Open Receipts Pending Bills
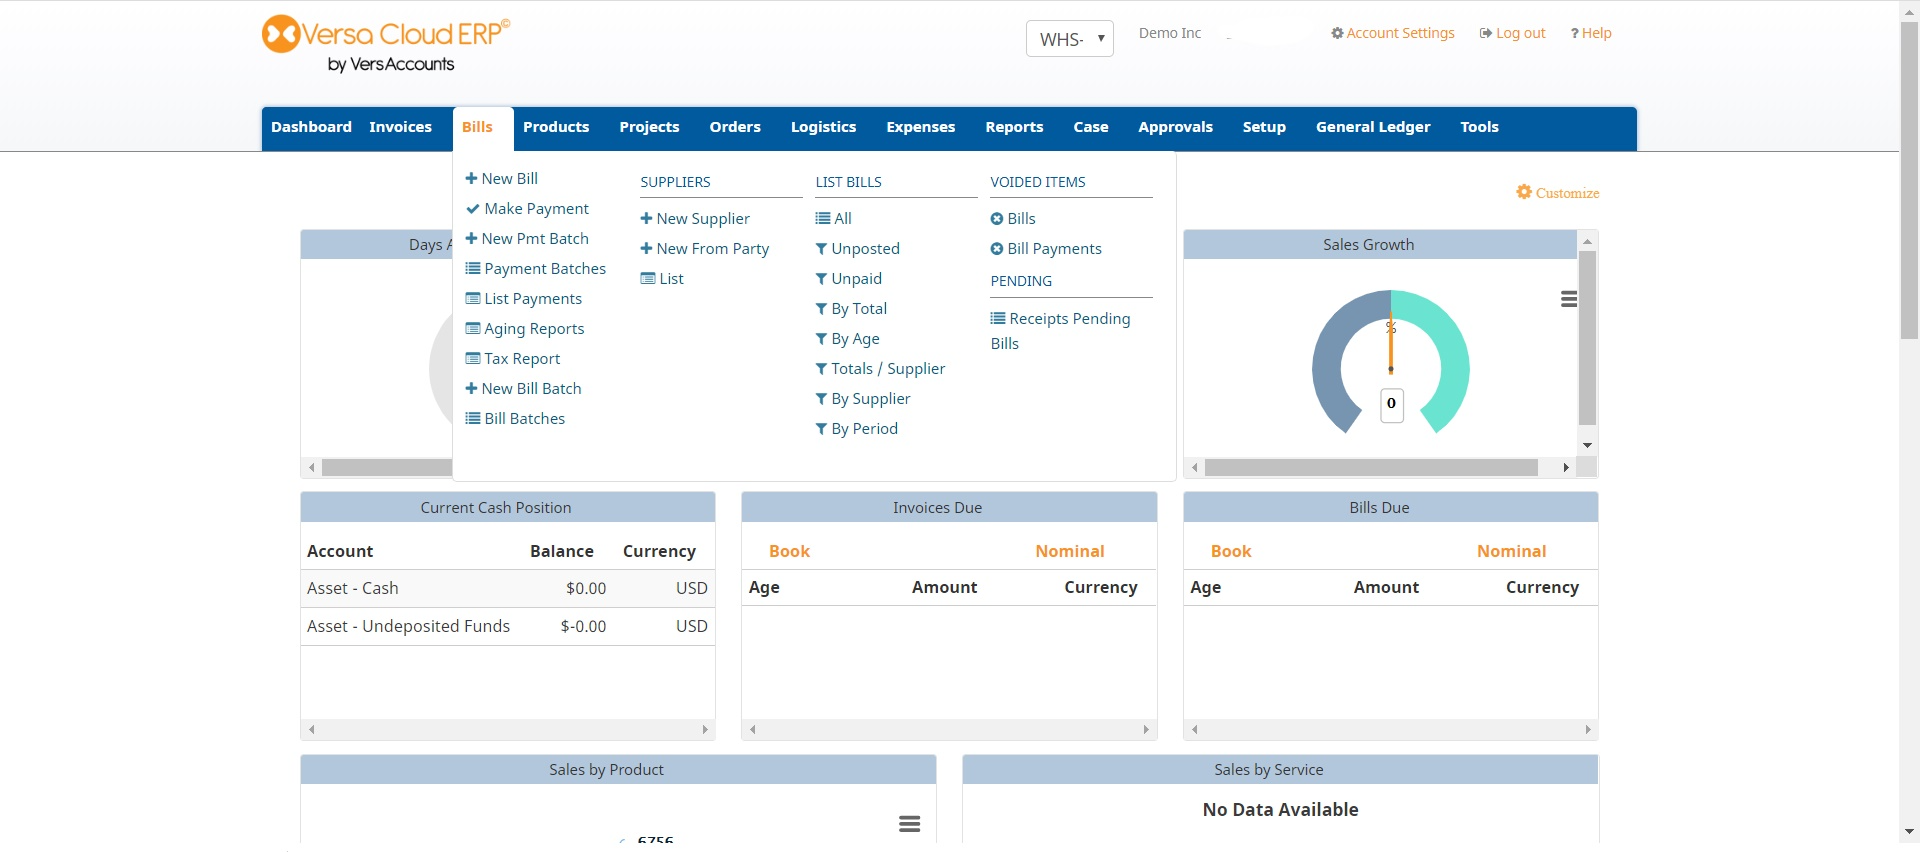Viewport: 1920px width, 852px height. [x=1060, y=330]
